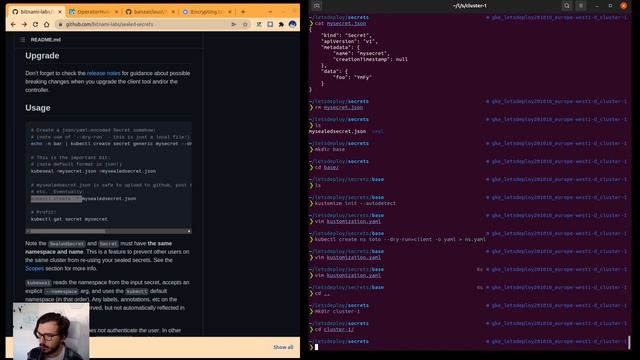
Task: Maximize the terminal window
Action: tap(610, 6)
